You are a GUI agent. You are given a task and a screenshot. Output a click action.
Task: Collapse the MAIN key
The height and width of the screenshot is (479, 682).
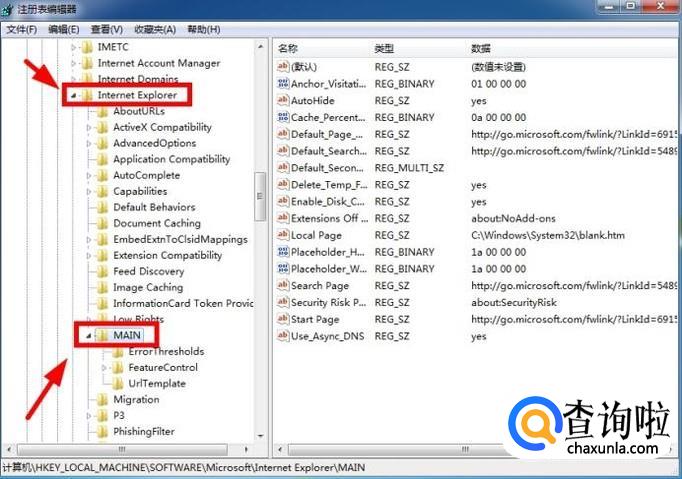89,335
